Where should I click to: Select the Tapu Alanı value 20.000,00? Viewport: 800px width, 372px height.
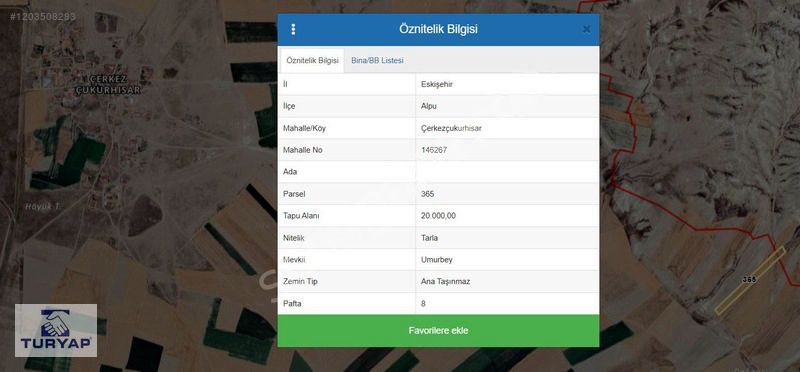pos(438,216)
